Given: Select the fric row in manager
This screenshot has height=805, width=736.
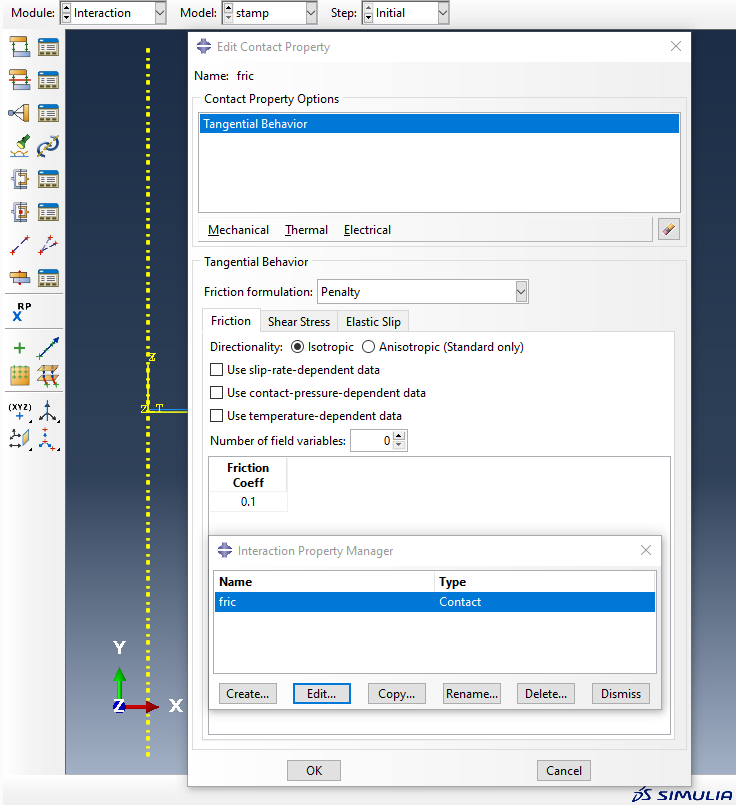Looking at the screenshot, I should pyautogui.click(x=435, y=602).
